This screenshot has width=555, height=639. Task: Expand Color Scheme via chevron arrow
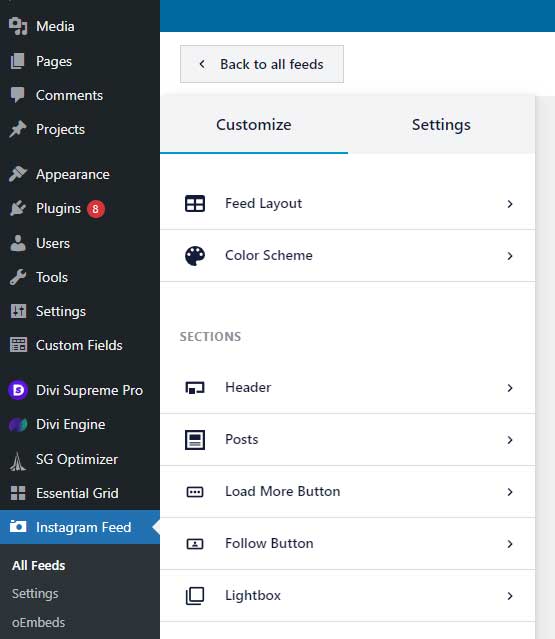click(510, 256)
